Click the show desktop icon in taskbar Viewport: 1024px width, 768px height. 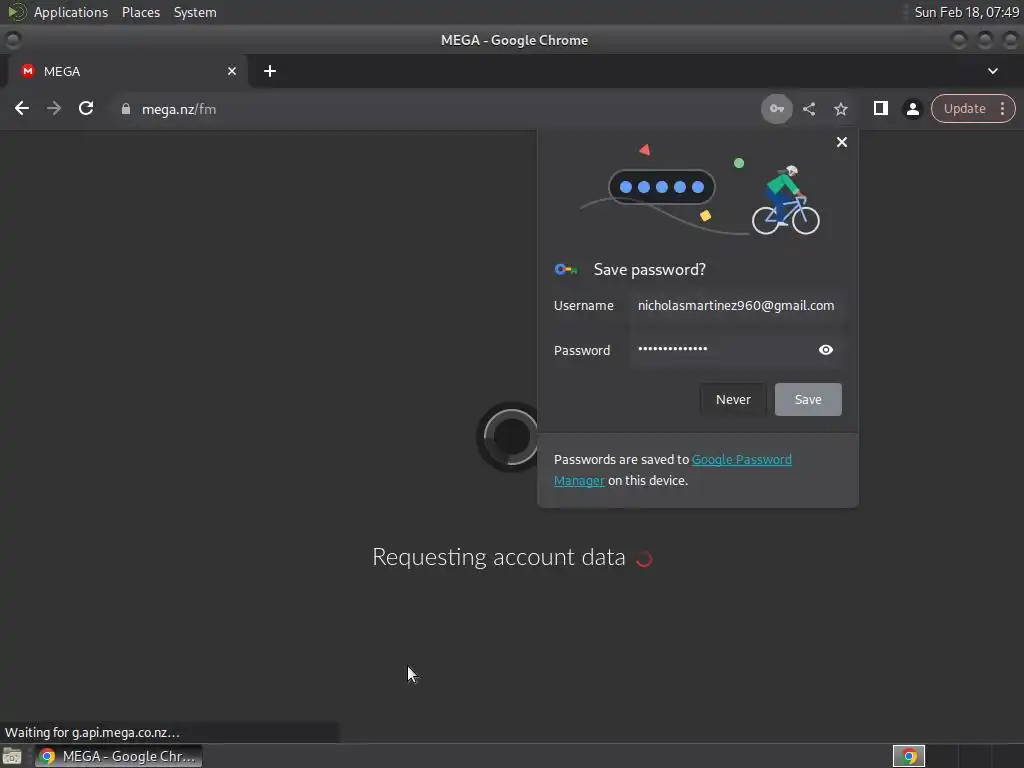[x=12, y=756]
